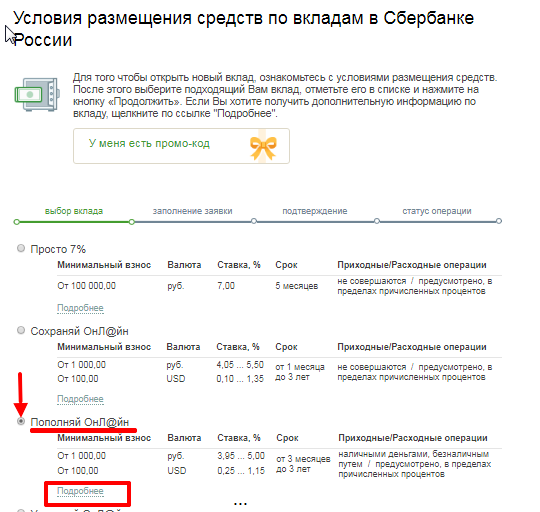
Task: Click the final progress circle marker at the line end
Action: click(499, 221)
